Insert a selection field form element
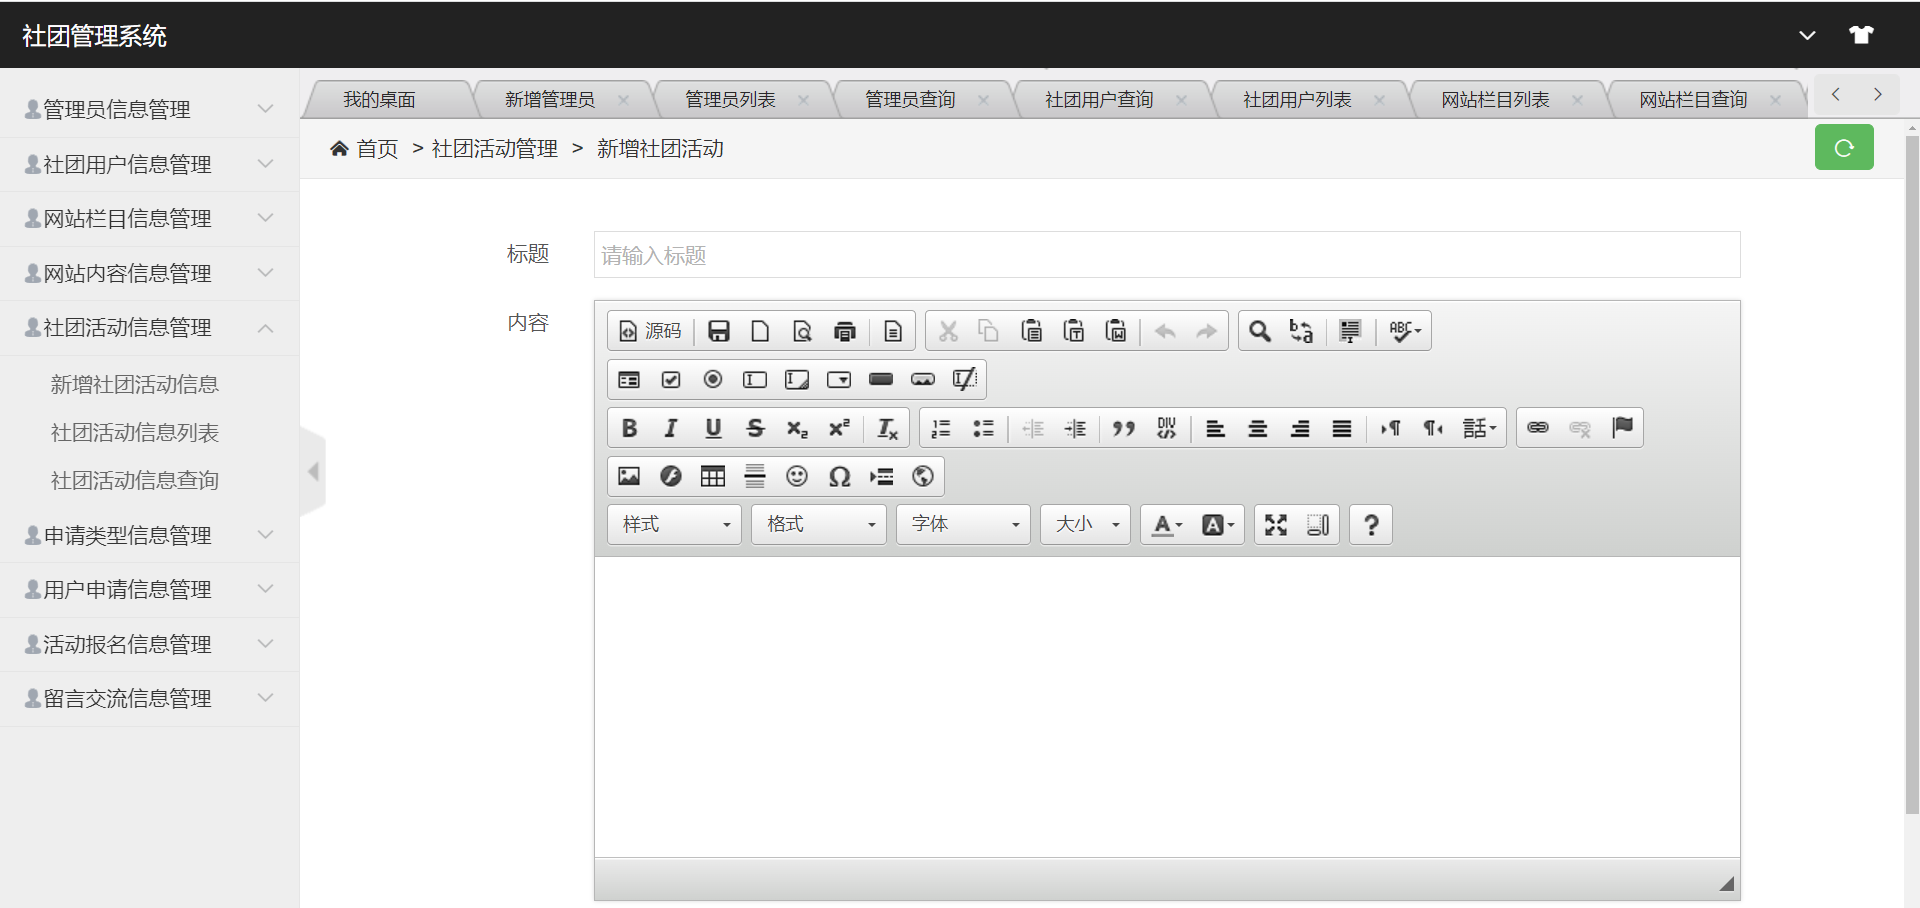 tap(839, 380)
